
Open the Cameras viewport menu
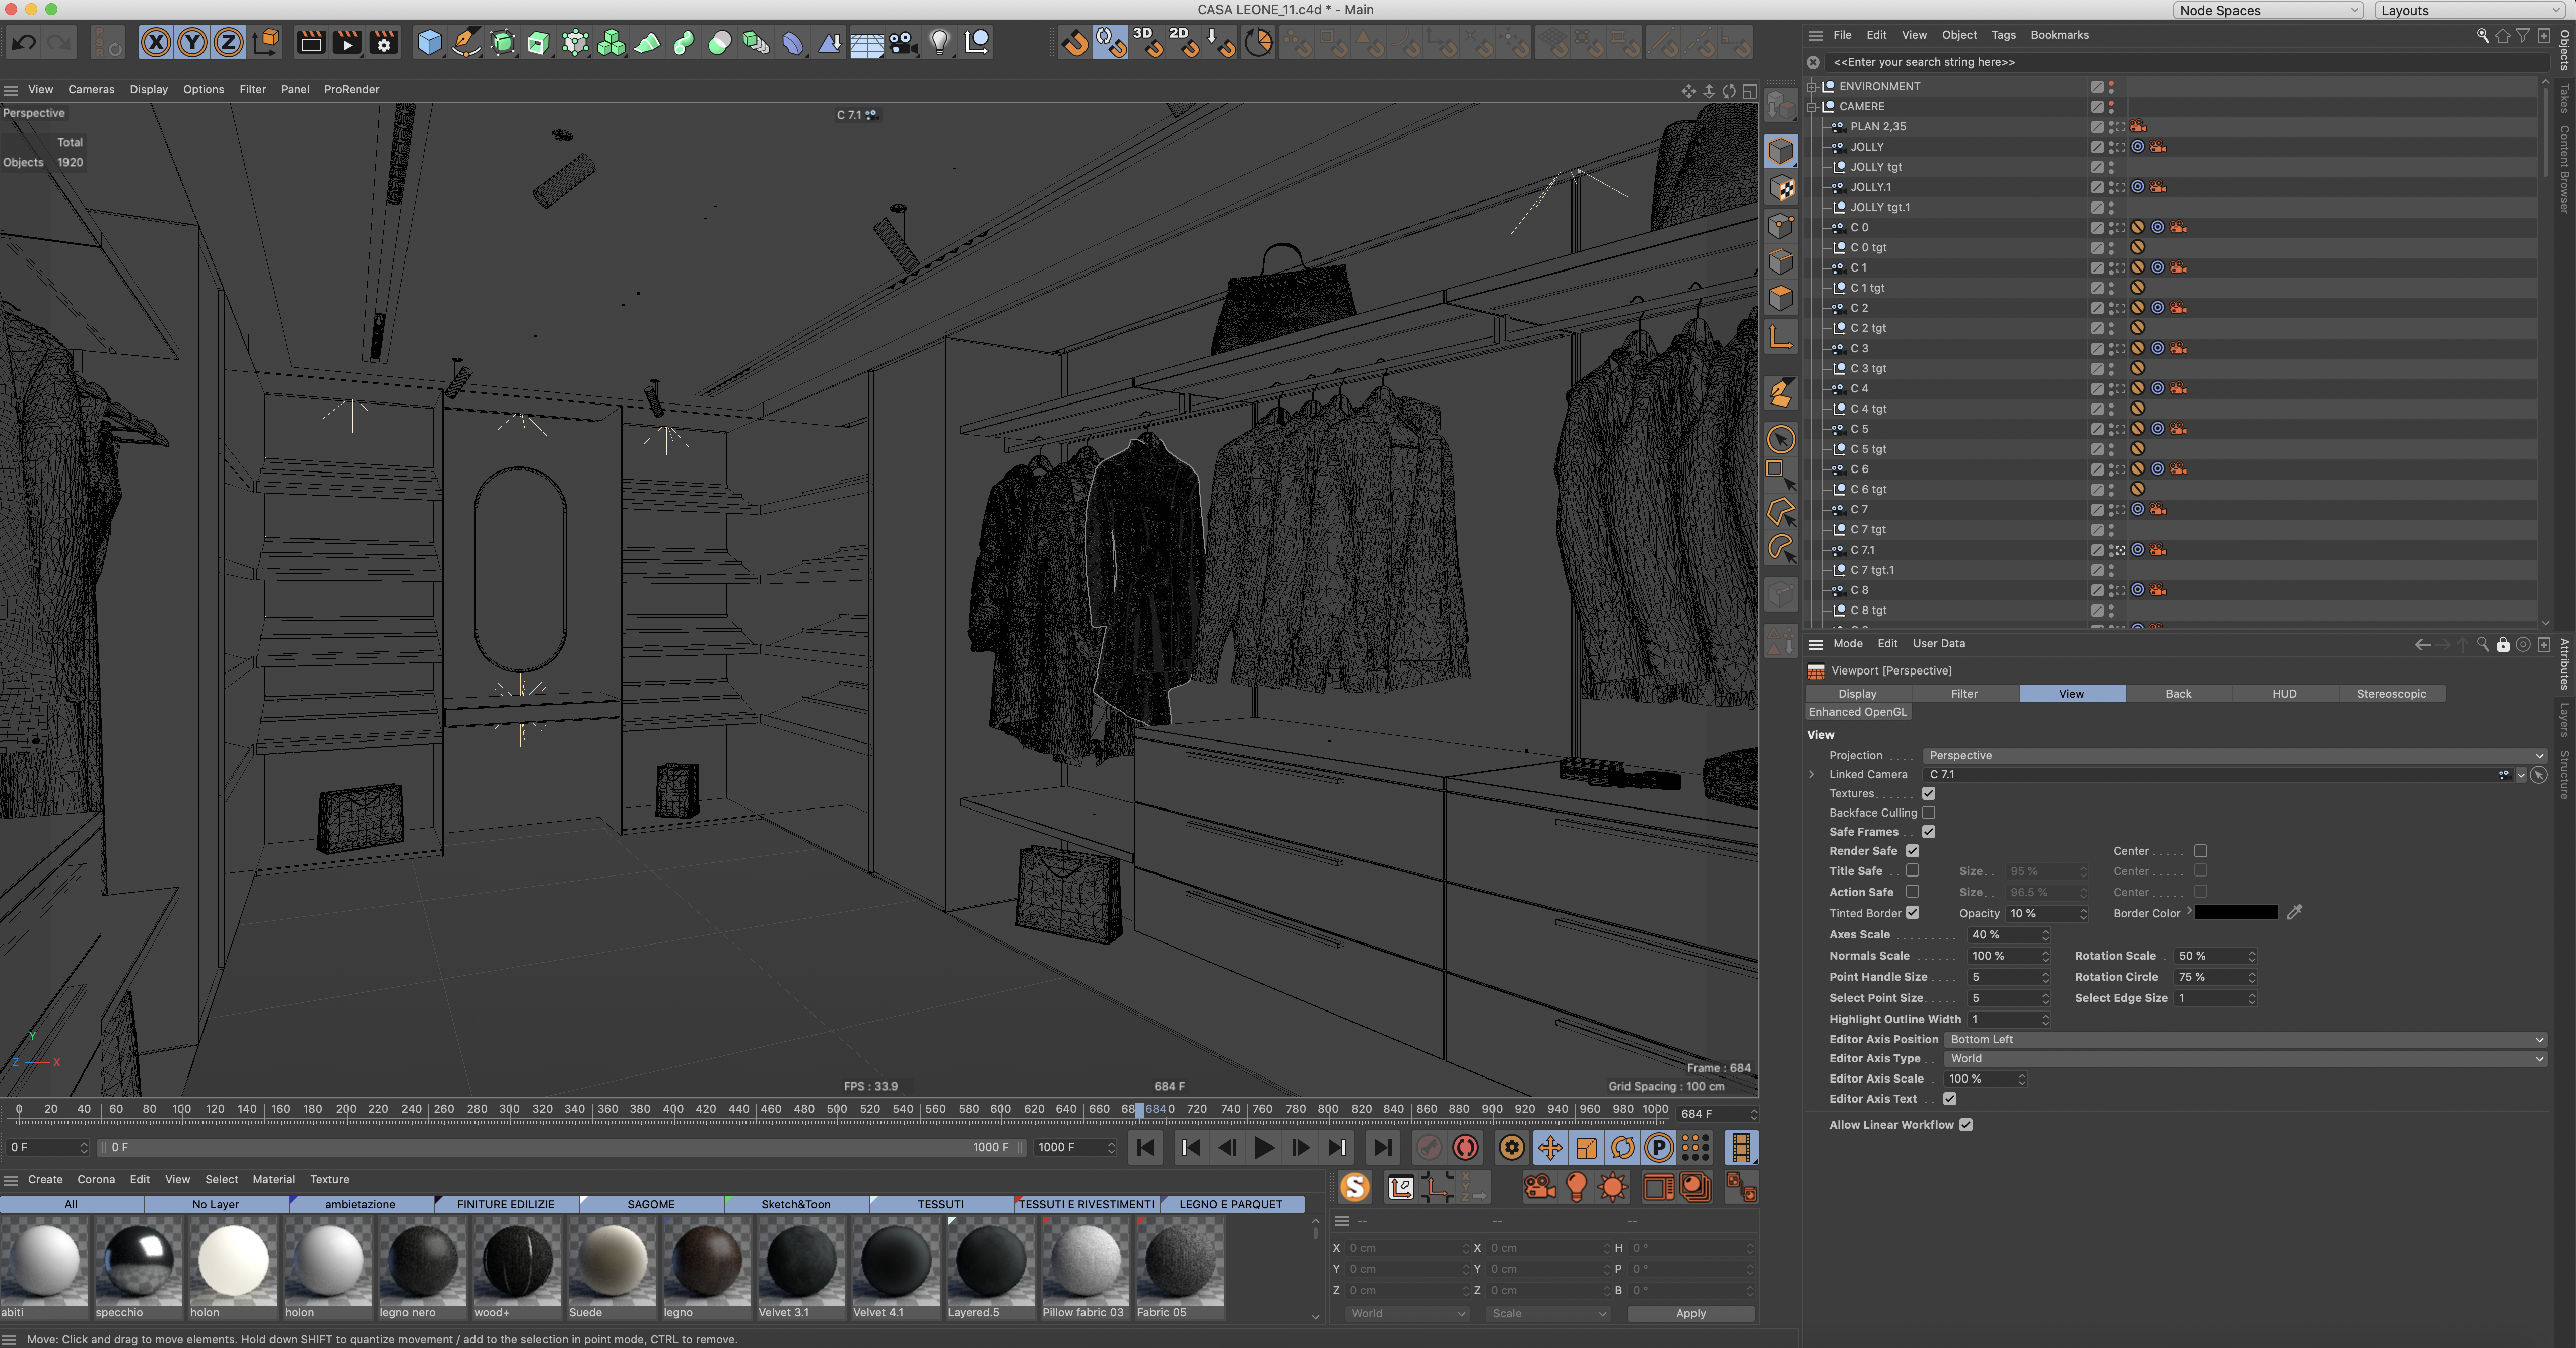[x=91, y=89]
